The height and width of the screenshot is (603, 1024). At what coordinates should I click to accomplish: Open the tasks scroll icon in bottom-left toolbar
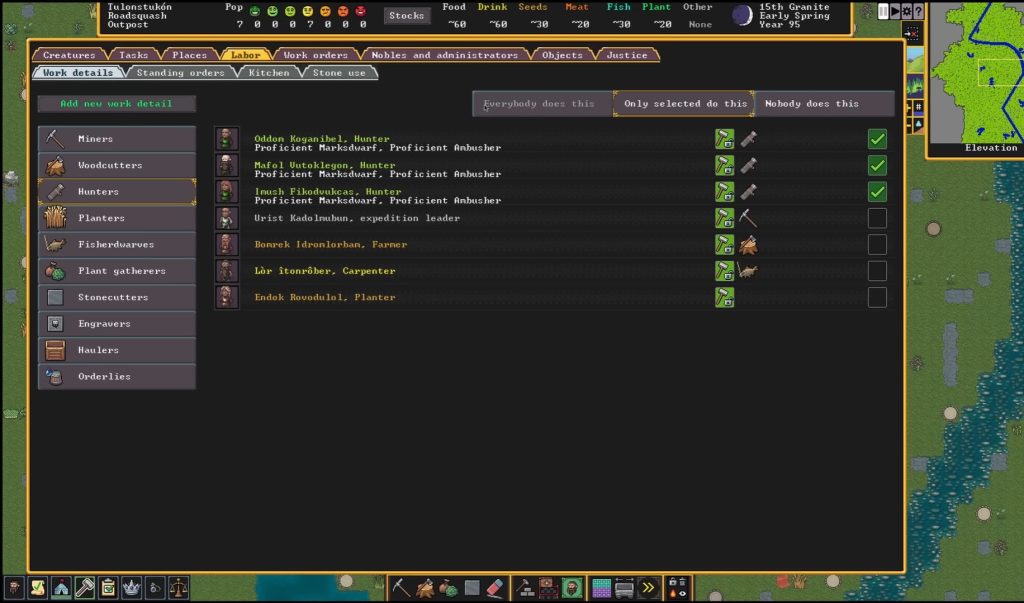(37, 587)
